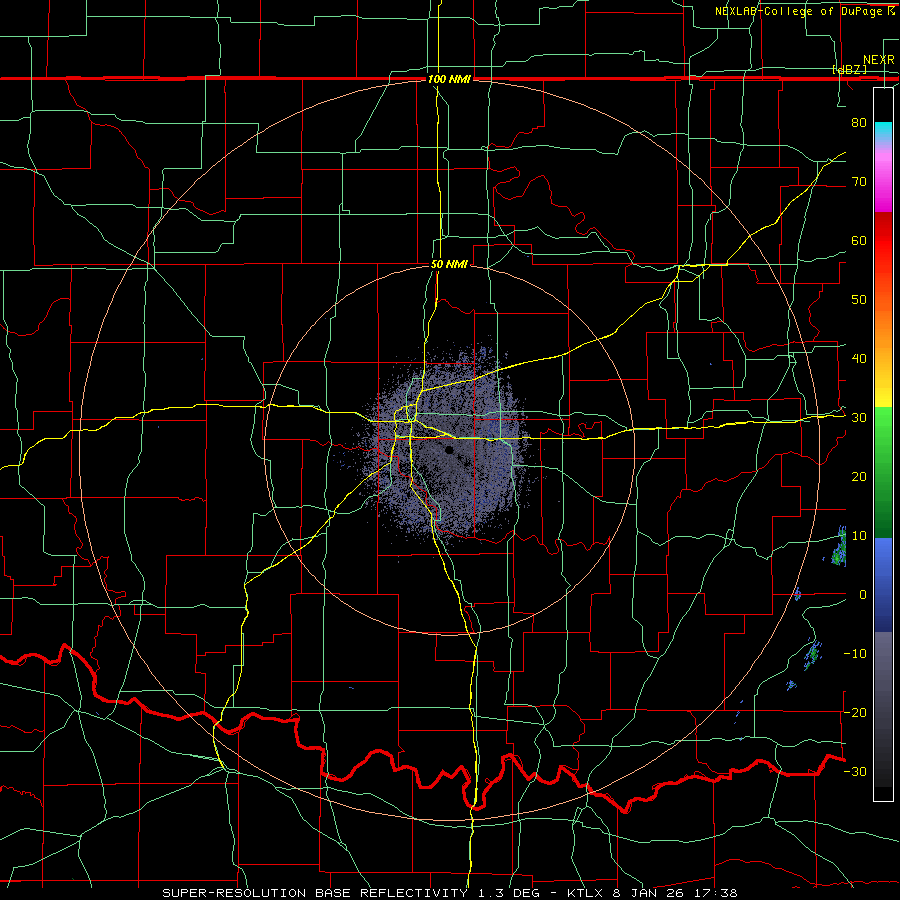Click the "NEXLAB-College of DuPage" header text
This screenshot has width=900, height=900.
tap(800, 11)
